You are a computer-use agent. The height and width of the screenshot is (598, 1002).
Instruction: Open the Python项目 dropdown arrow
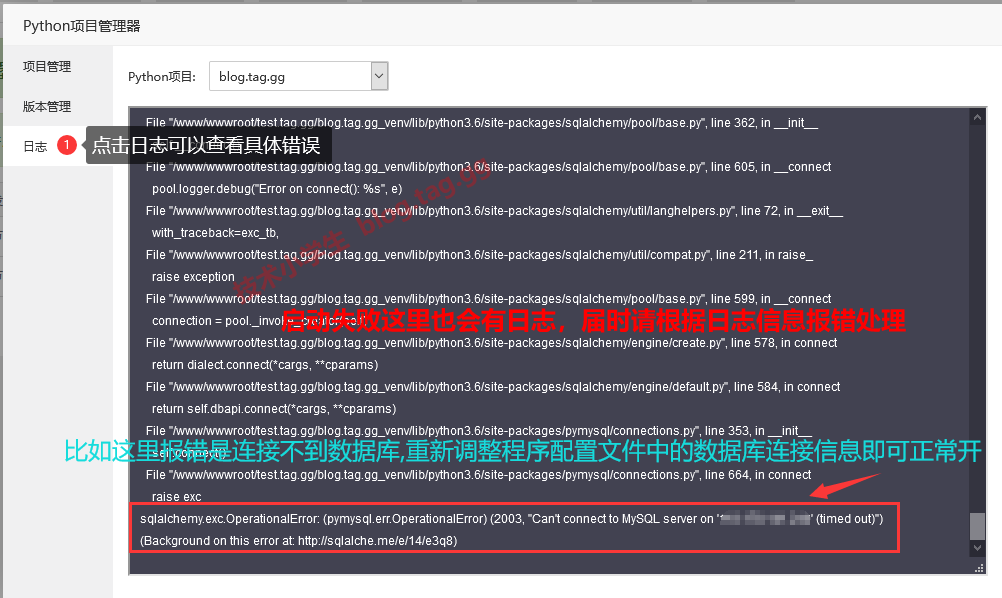379,76
